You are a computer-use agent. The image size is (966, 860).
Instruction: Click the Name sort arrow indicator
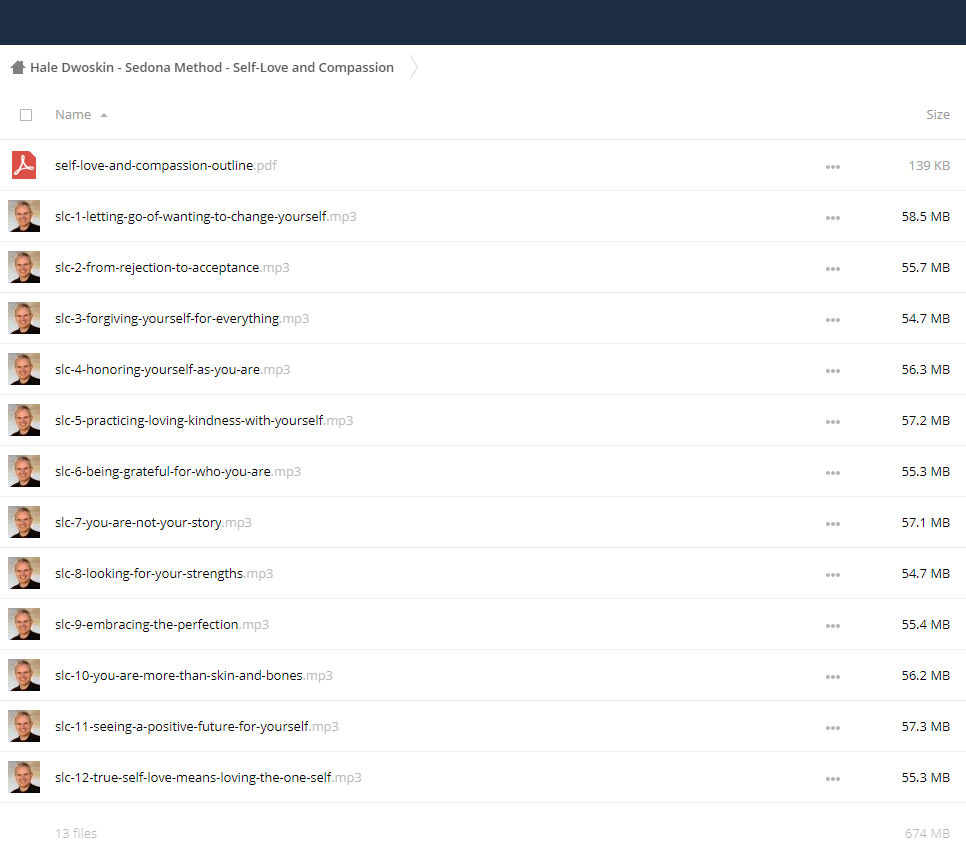click(x=104, y=115)
